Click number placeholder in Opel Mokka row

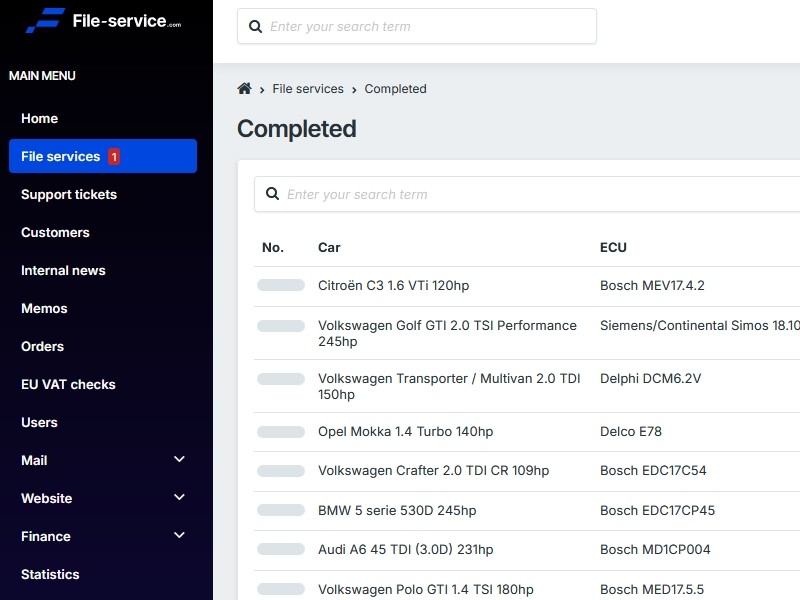pos(281,432)
